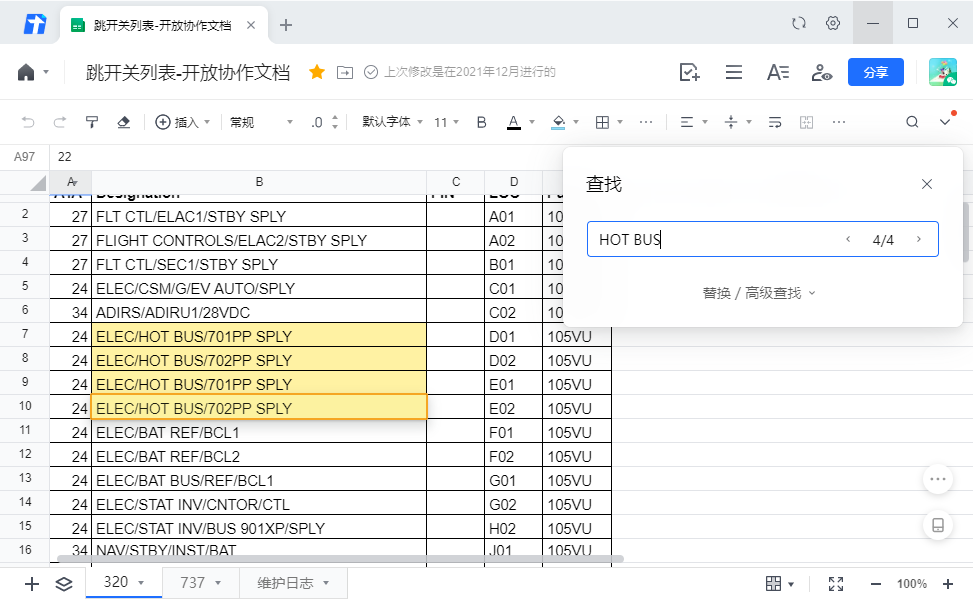The height and width of the screenshot is (600, 973).
Task: Open the cell borders tool
Action: coord(602,122)
